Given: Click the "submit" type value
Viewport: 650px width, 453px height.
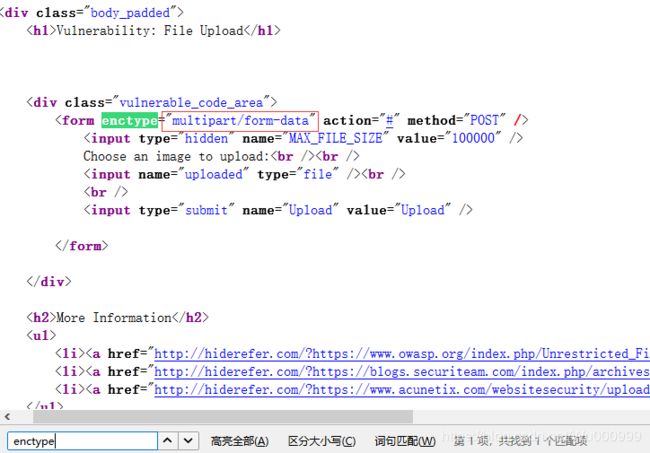Looking at the screenshot, I should (206, 211).
